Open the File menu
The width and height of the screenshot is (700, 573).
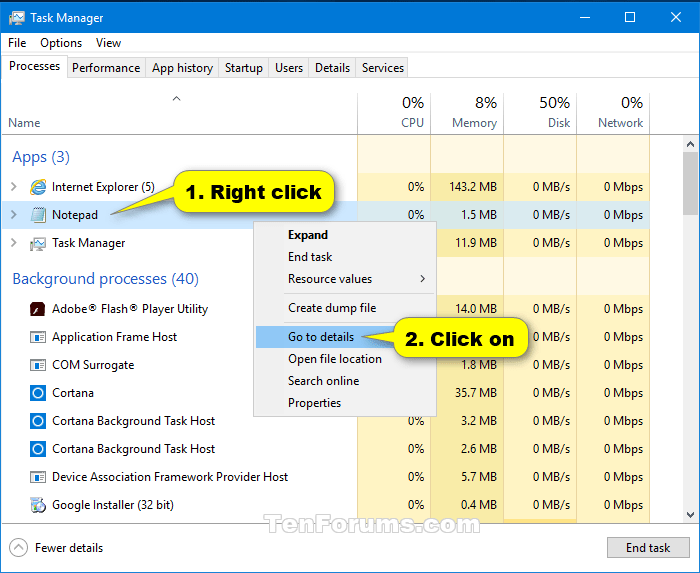pyautogui.click(x=17, y=43)
